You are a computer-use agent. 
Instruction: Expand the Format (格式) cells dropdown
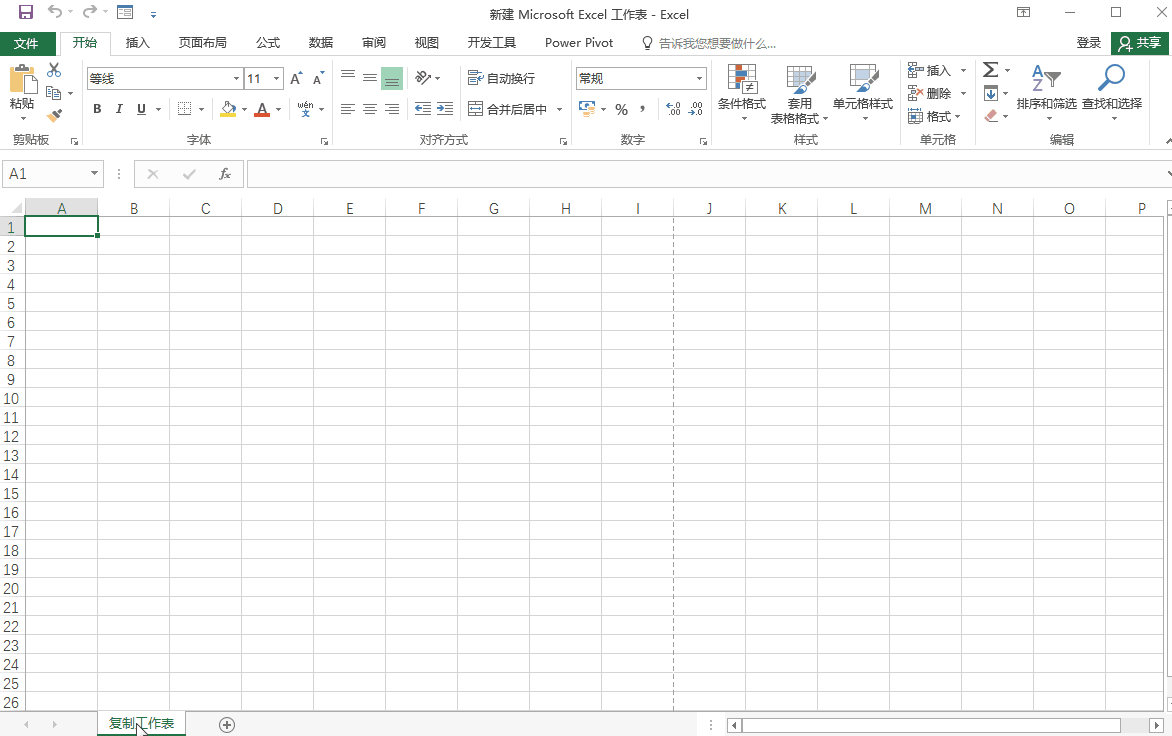957,117
